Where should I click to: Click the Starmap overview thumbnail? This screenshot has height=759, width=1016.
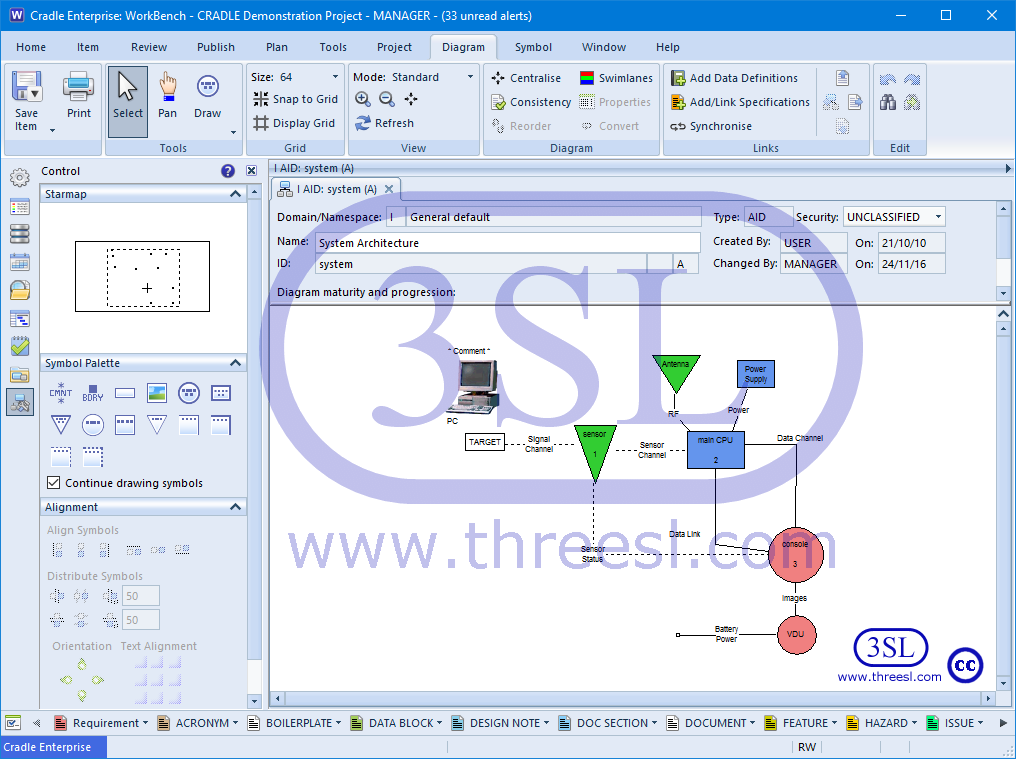point(143,277)
